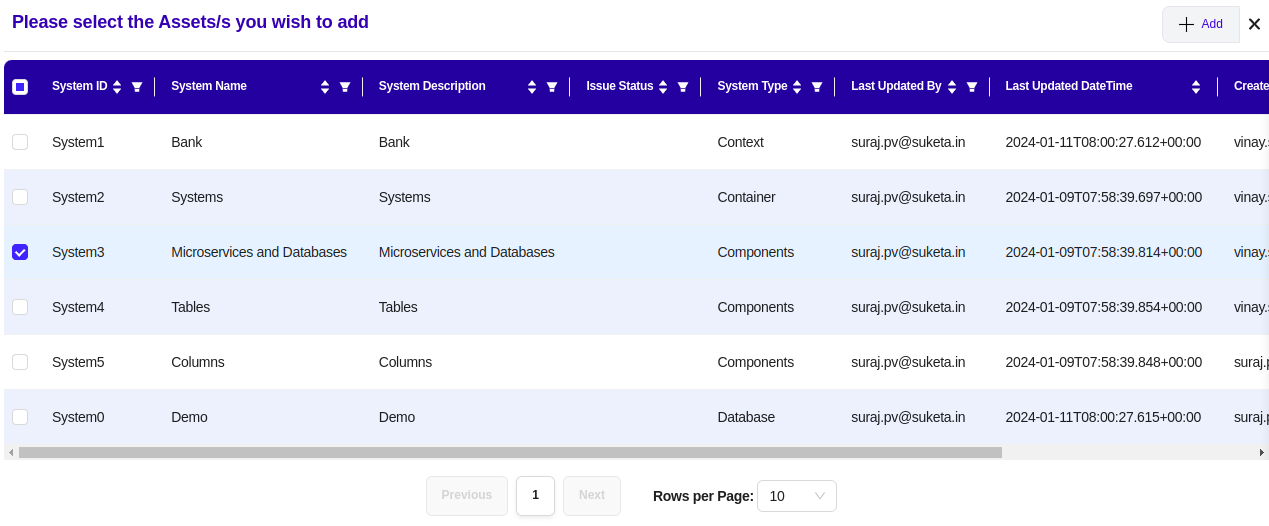
Task: Sort by Last Updated DateTime arrows
Action: pyautogui.click(x=1196, y=87)
